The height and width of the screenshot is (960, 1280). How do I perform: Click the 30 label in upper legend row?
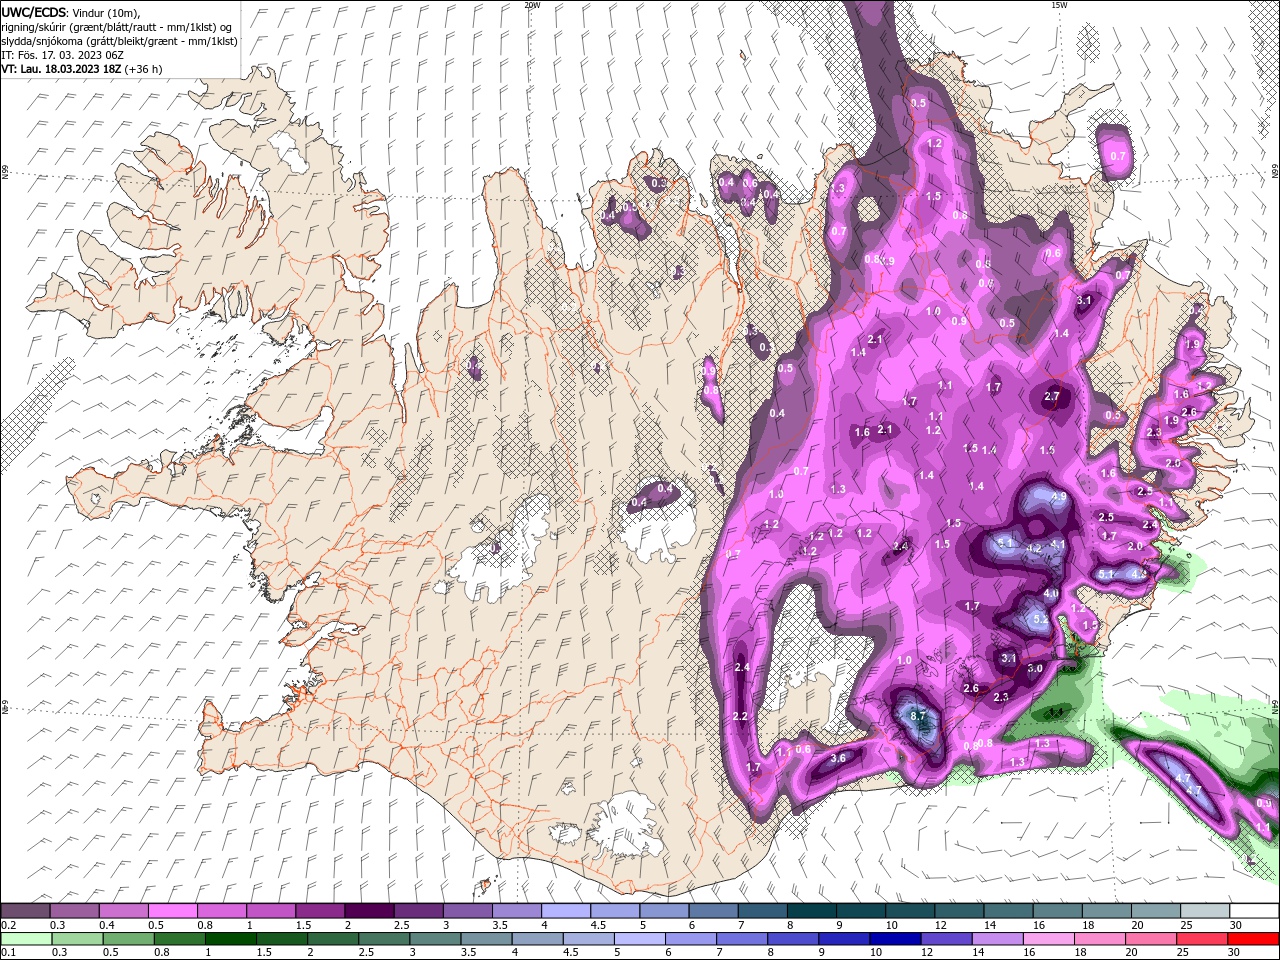point(1235,925)
